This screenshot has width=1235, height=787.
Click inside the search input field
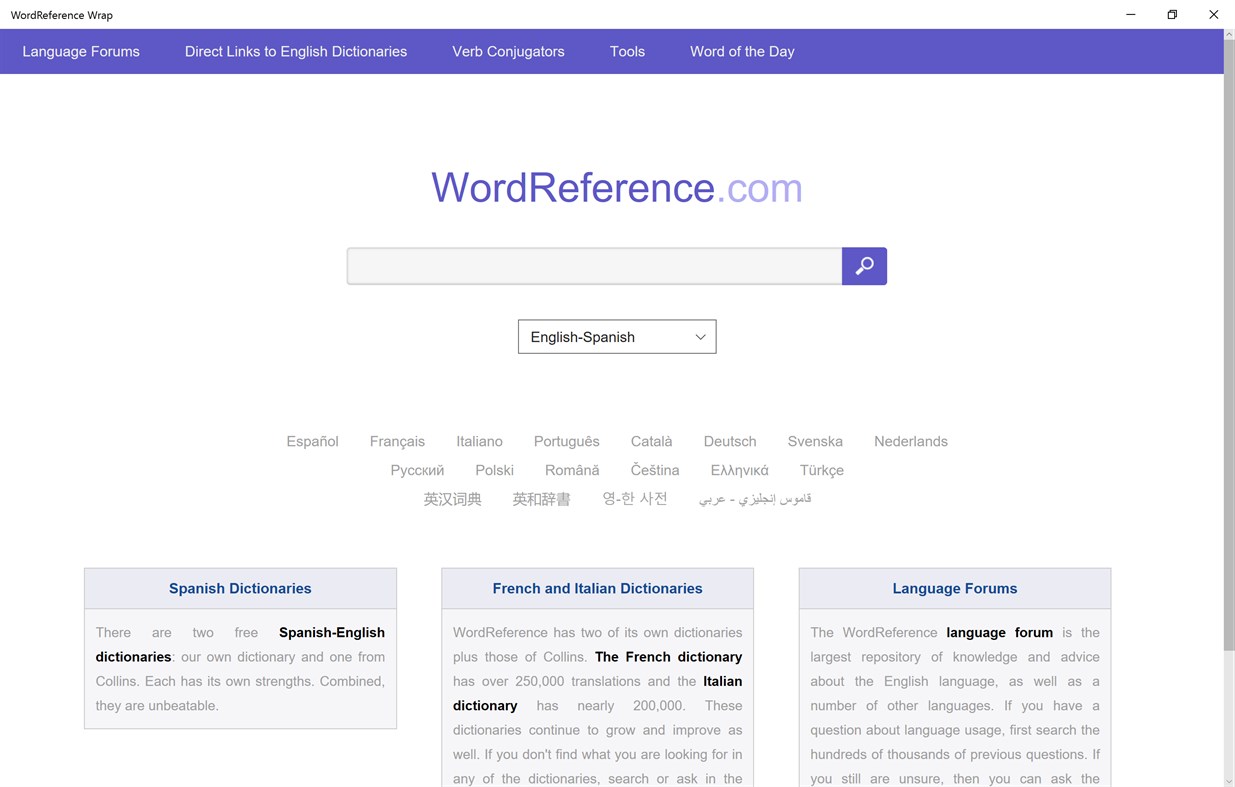coord(594,266)
